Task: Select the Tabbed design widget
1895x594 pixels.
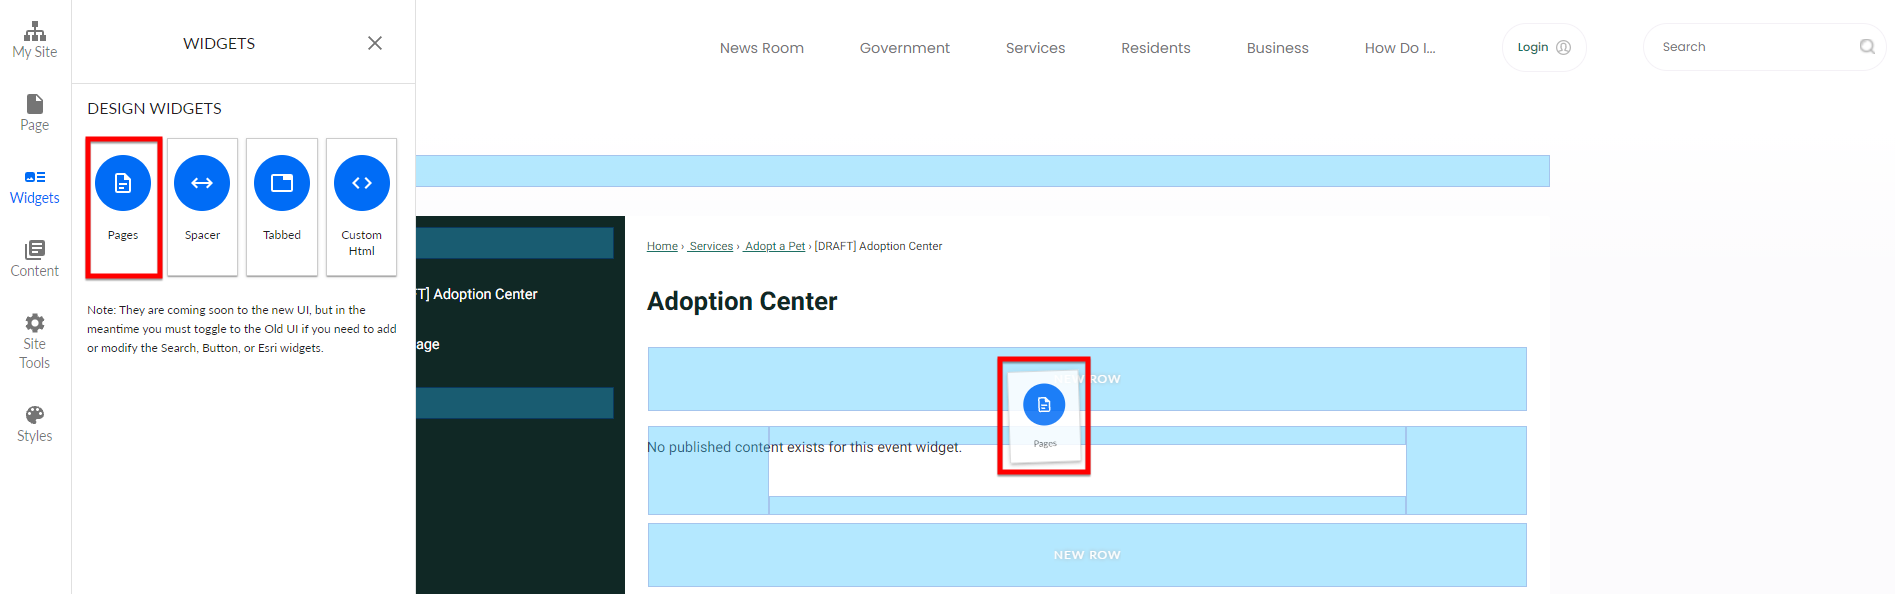Action: pyautogui.click(x=282, y=206)
